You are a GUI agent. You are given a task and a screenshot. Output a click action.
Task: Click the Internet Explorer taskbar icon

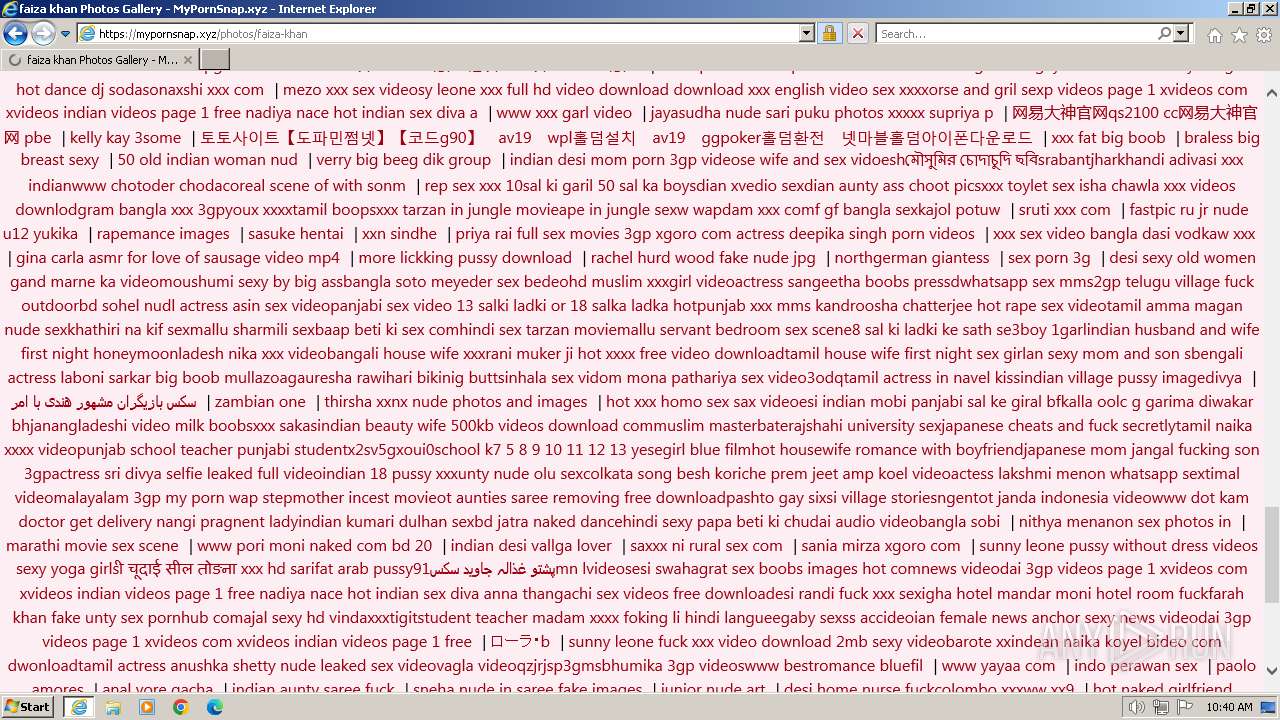pos(79,707)
